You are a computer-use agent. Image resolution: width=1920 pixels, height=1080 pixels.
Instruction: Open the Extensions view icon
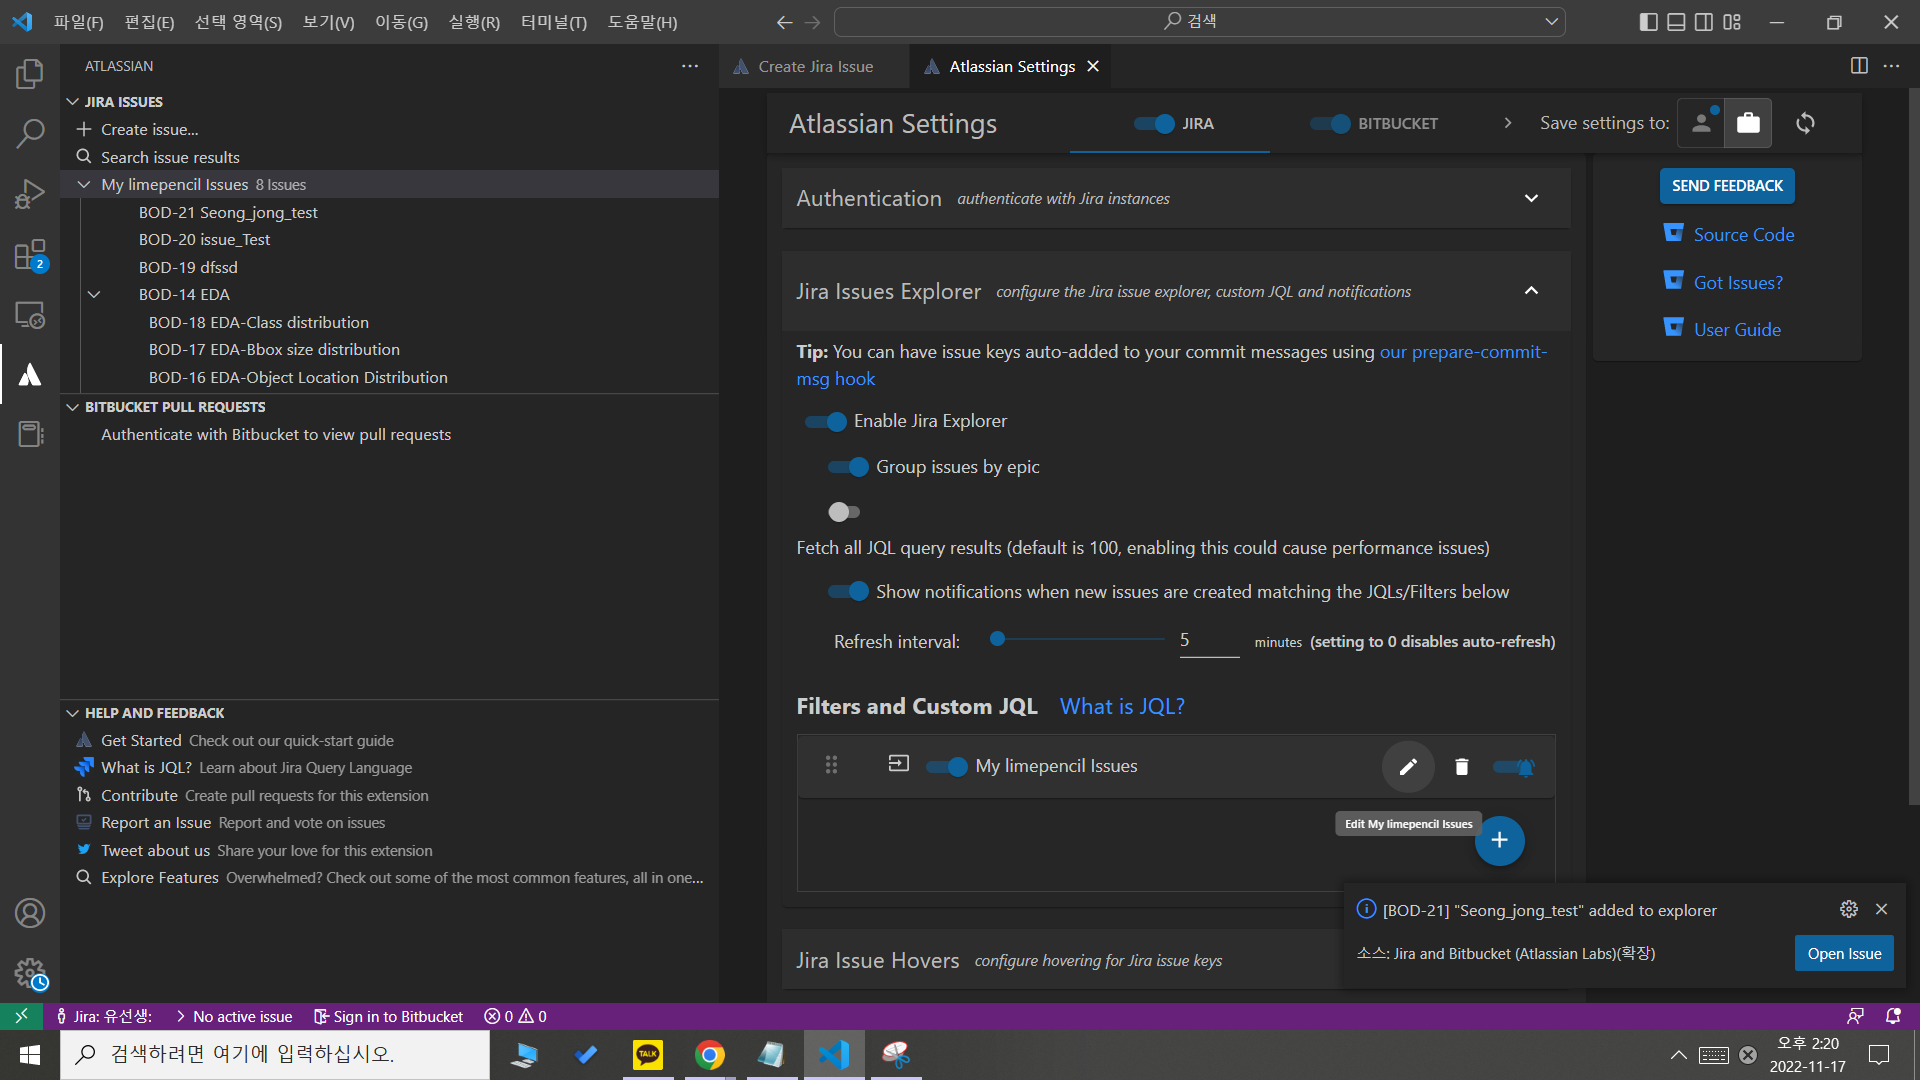pyautogui.click(x=30, y=255)
